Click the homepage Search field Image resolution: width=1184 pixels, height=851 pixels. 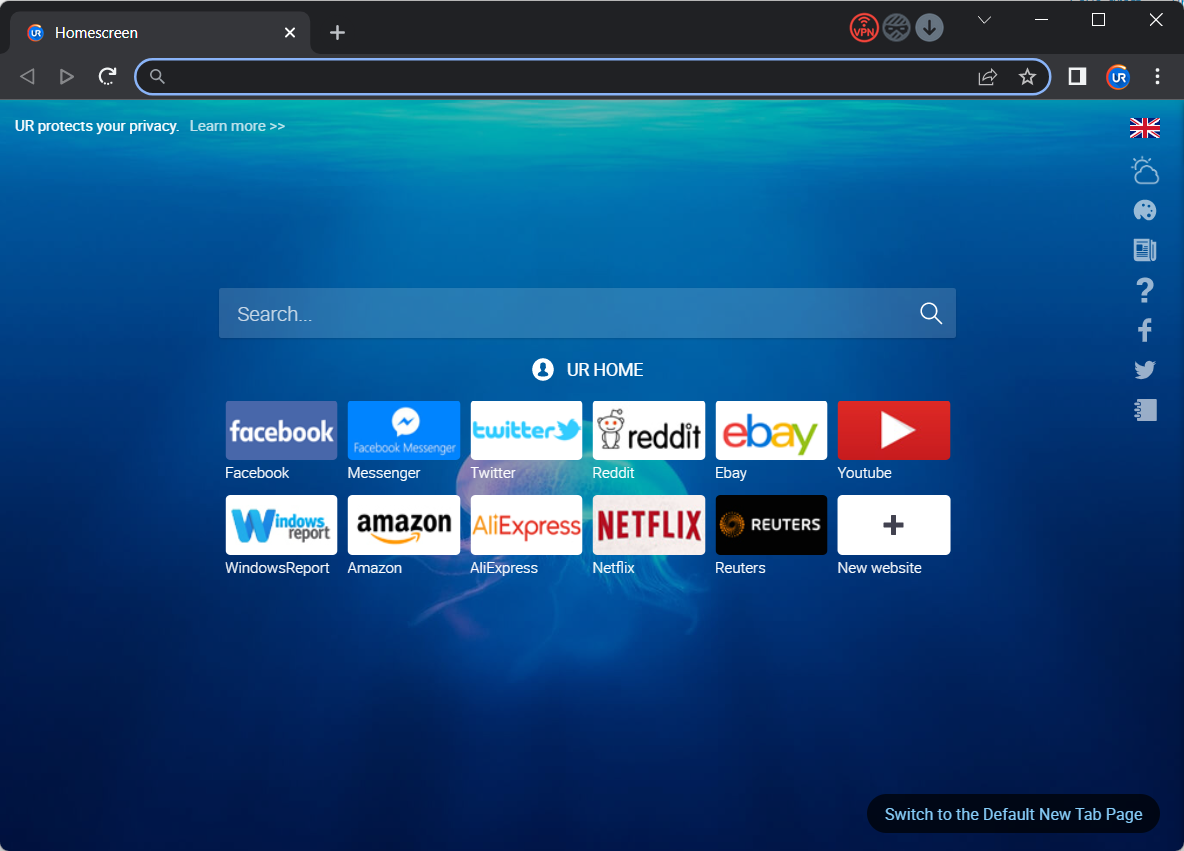pos(587,313)
